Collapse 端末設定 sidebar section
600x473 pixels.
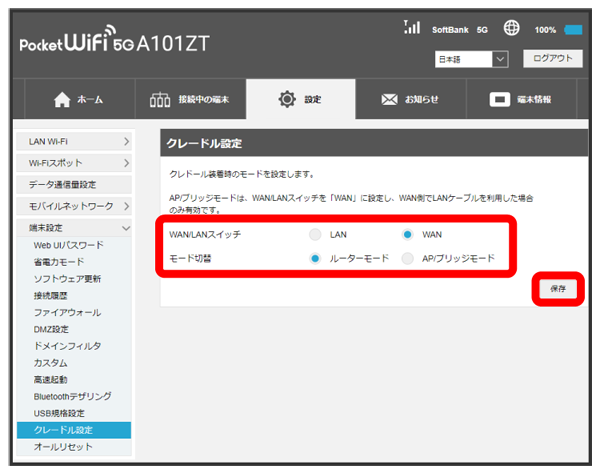click(73, 228)
